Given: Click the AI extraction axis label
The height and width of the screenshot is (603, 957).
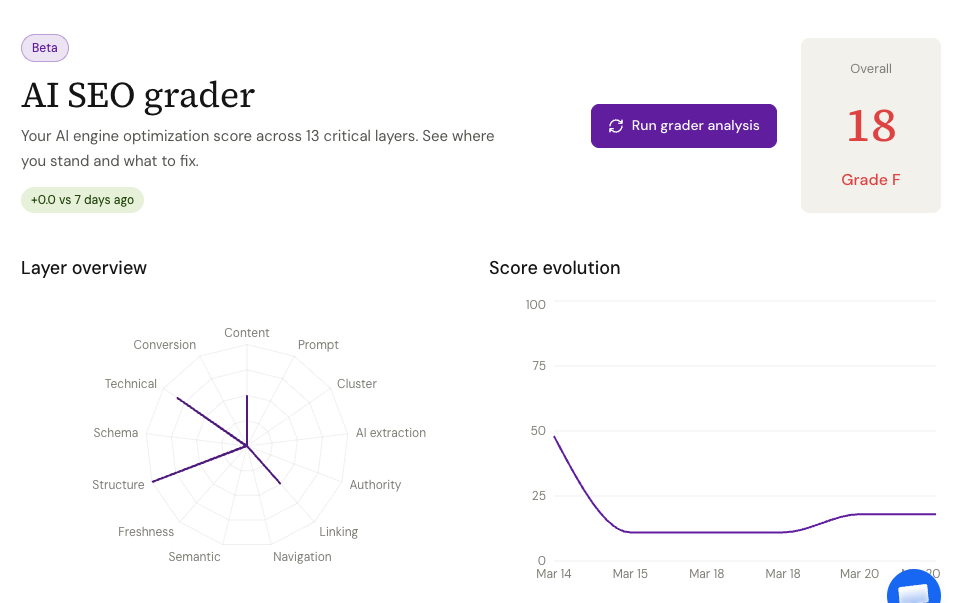Looking at the screenshot, I should coord(390,433).
